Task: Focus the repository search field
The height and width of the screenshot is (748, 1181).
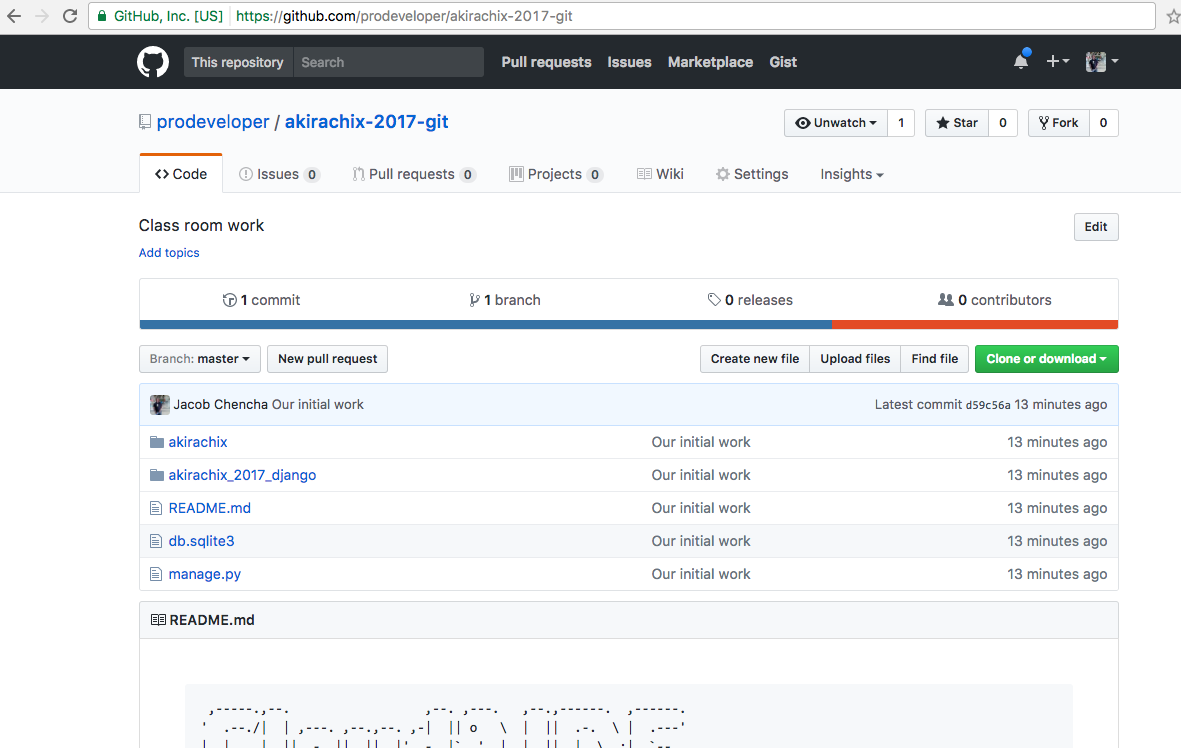Action: 388,62
